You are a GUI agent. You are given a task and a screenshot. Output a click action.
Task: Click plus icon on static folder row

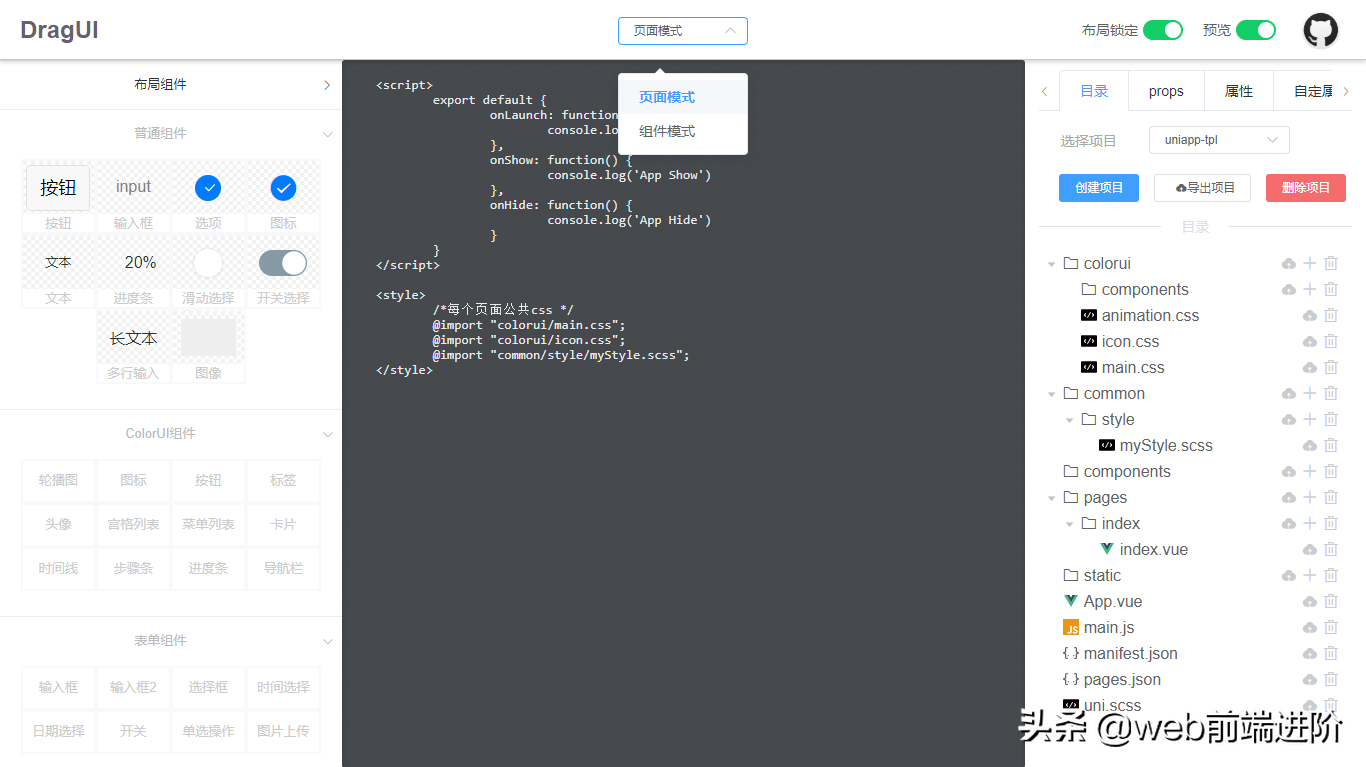[1310, 575]
